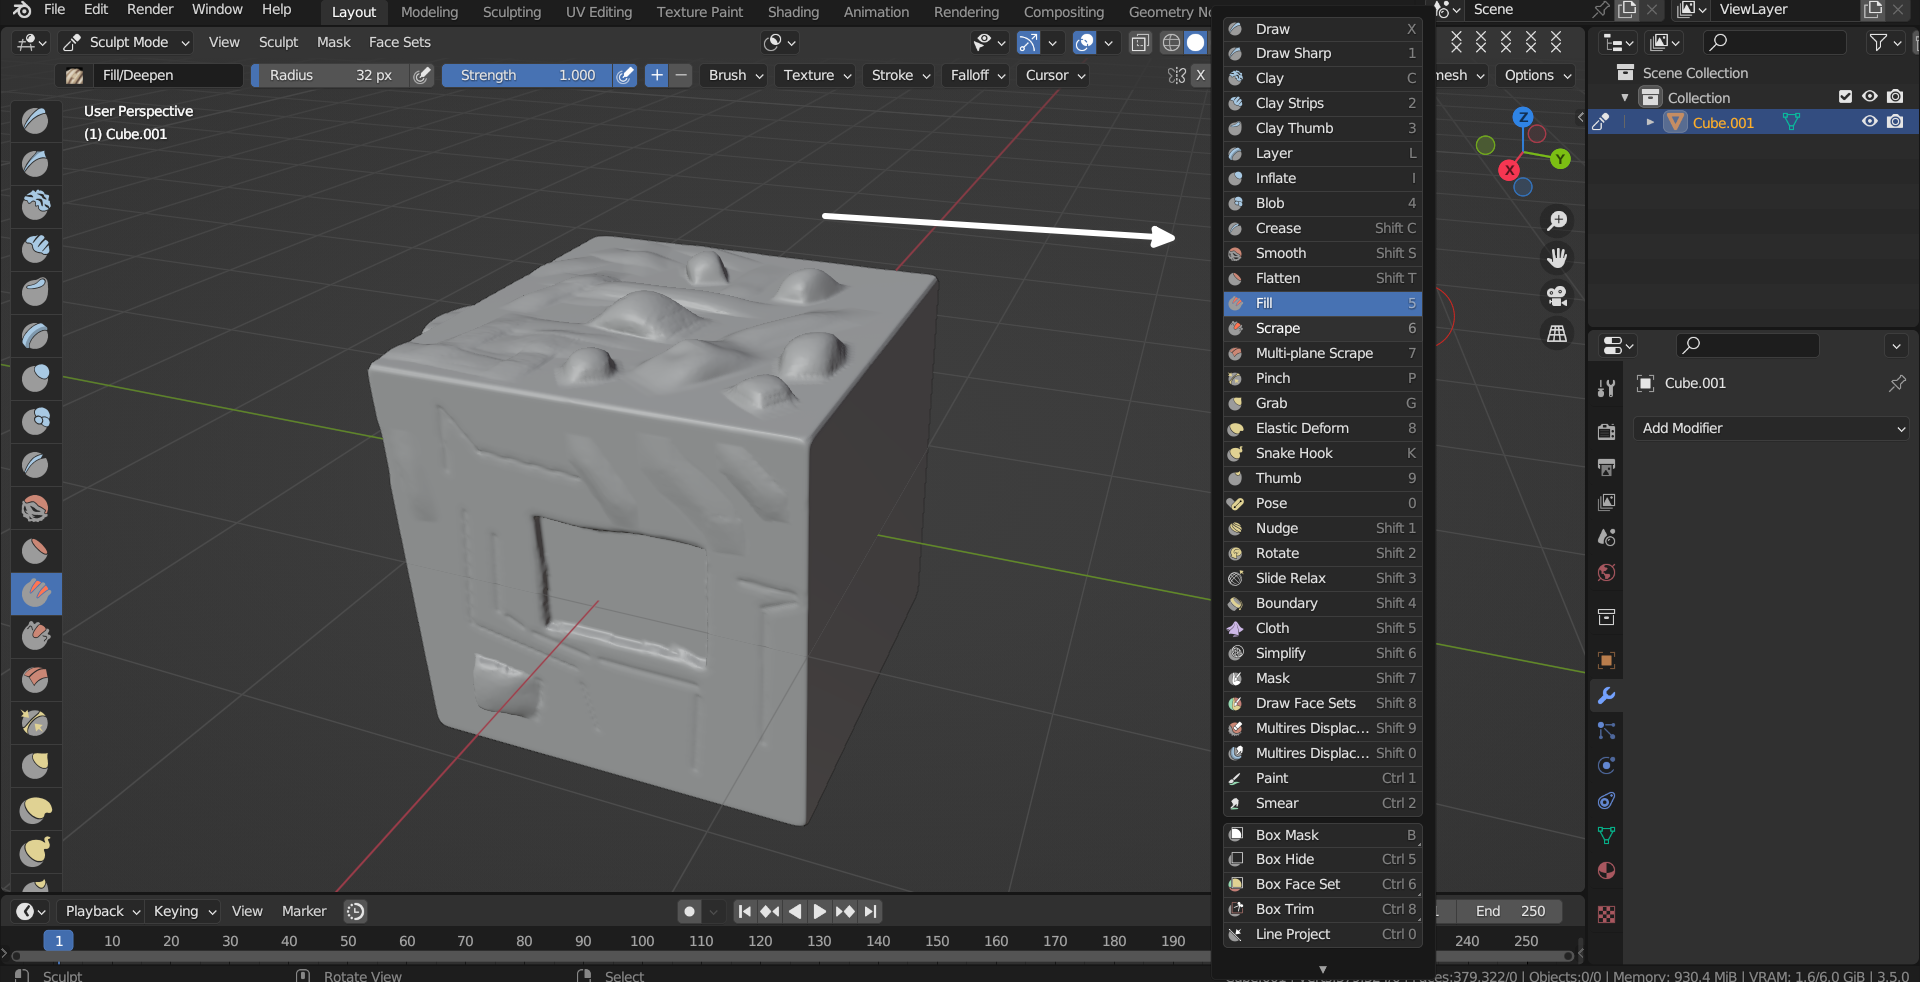The width and height of the screenshot is (1920, 982).
Task: Open the Brush settings dropdown
Action: click(x=735, y=75)
